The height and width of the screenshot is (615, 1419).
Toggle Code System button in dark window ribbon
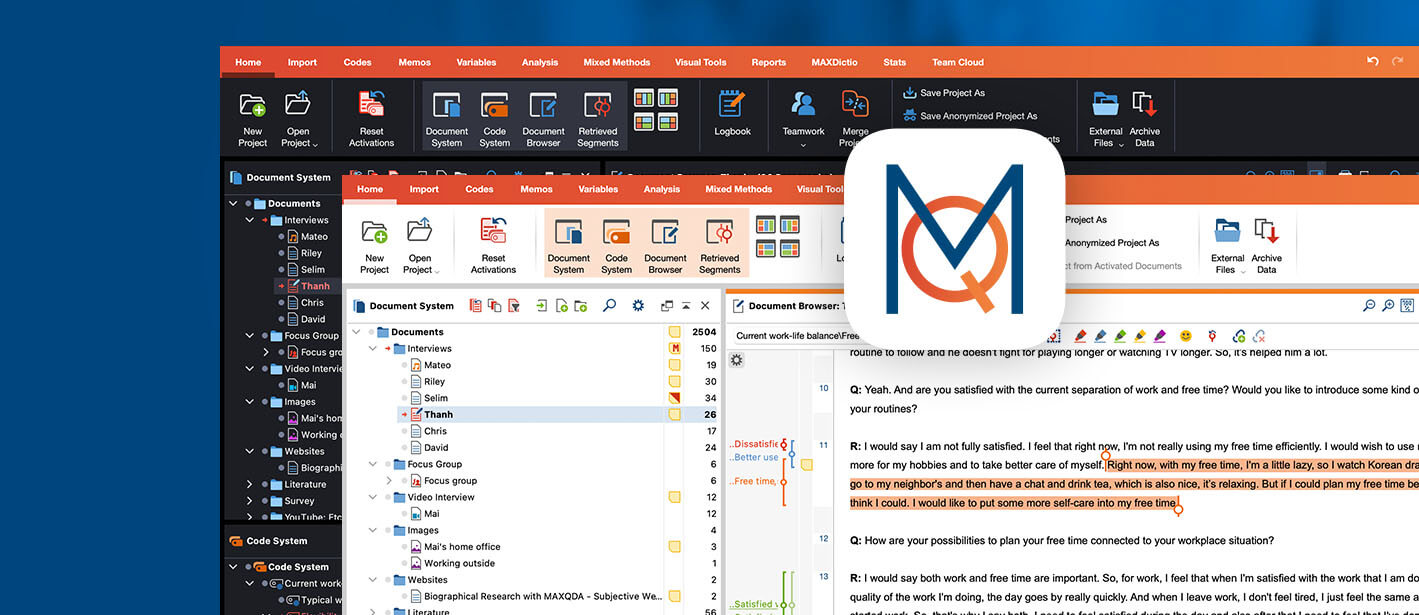494,118
